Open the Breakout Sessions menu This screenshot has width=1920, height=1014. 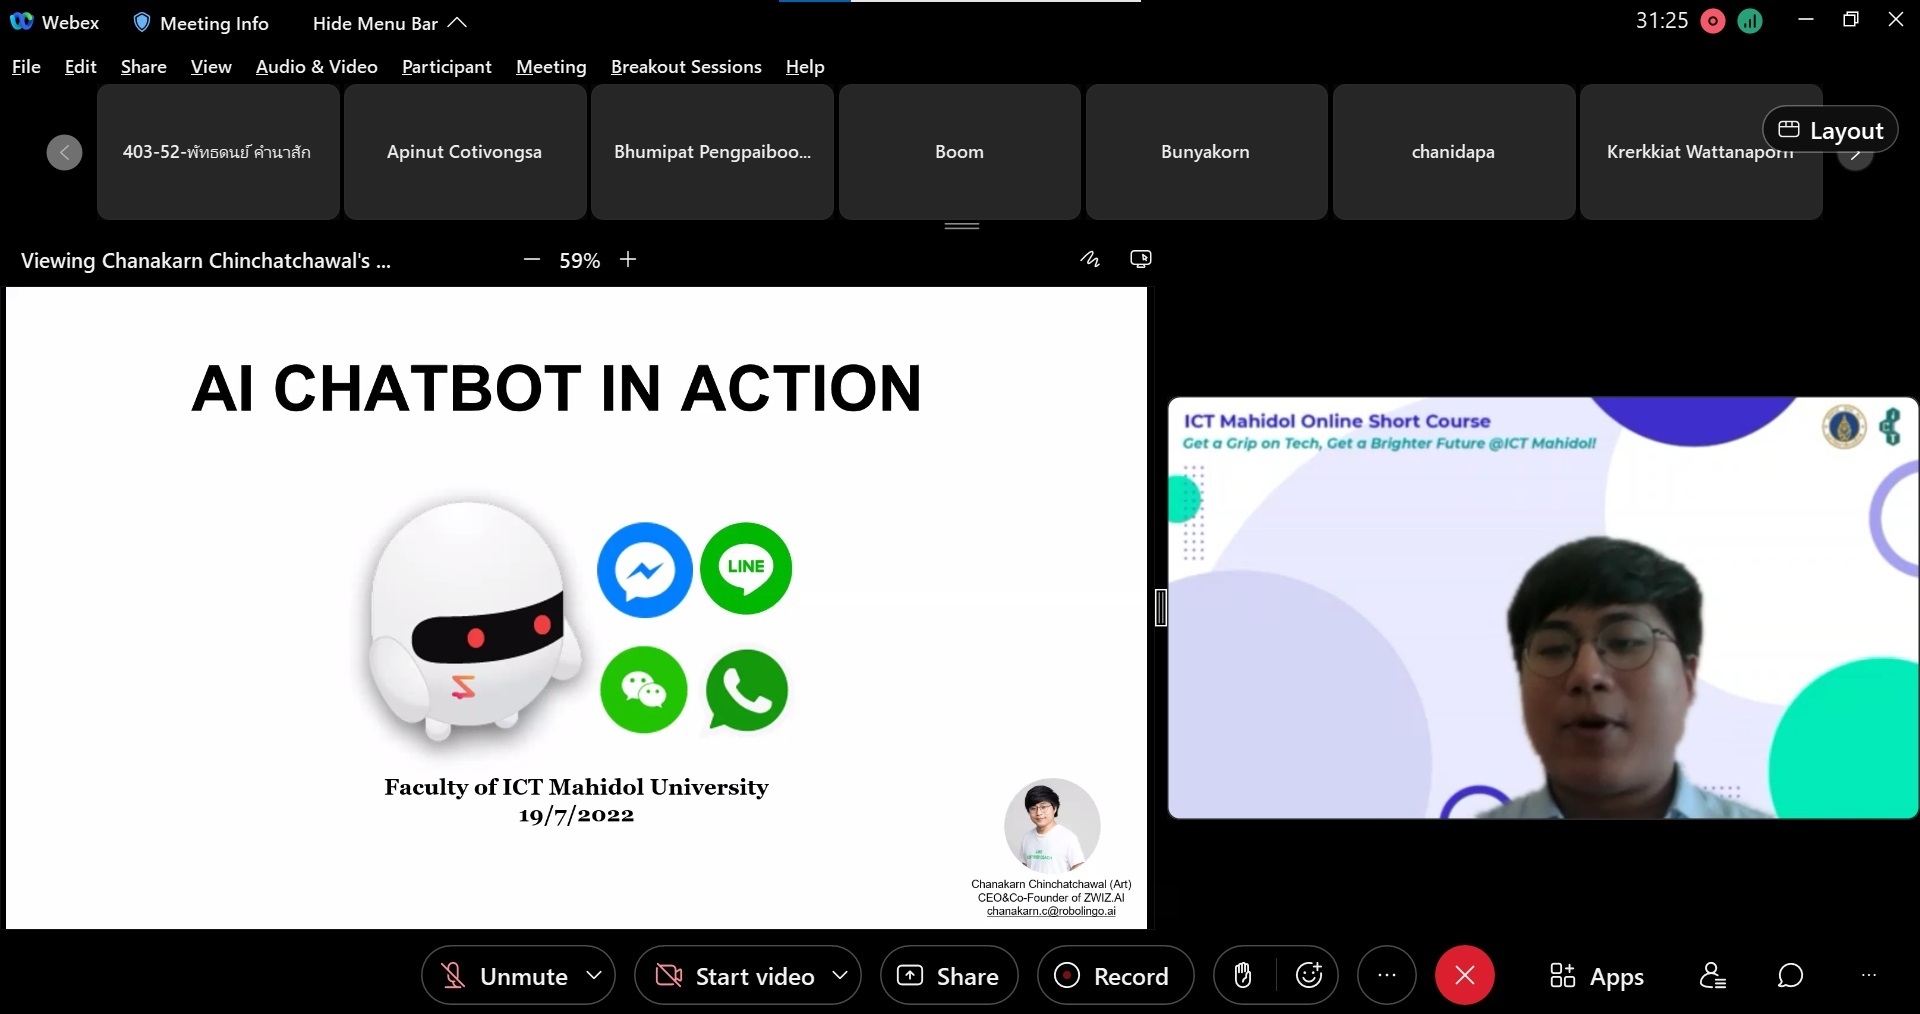click(686, 67)
